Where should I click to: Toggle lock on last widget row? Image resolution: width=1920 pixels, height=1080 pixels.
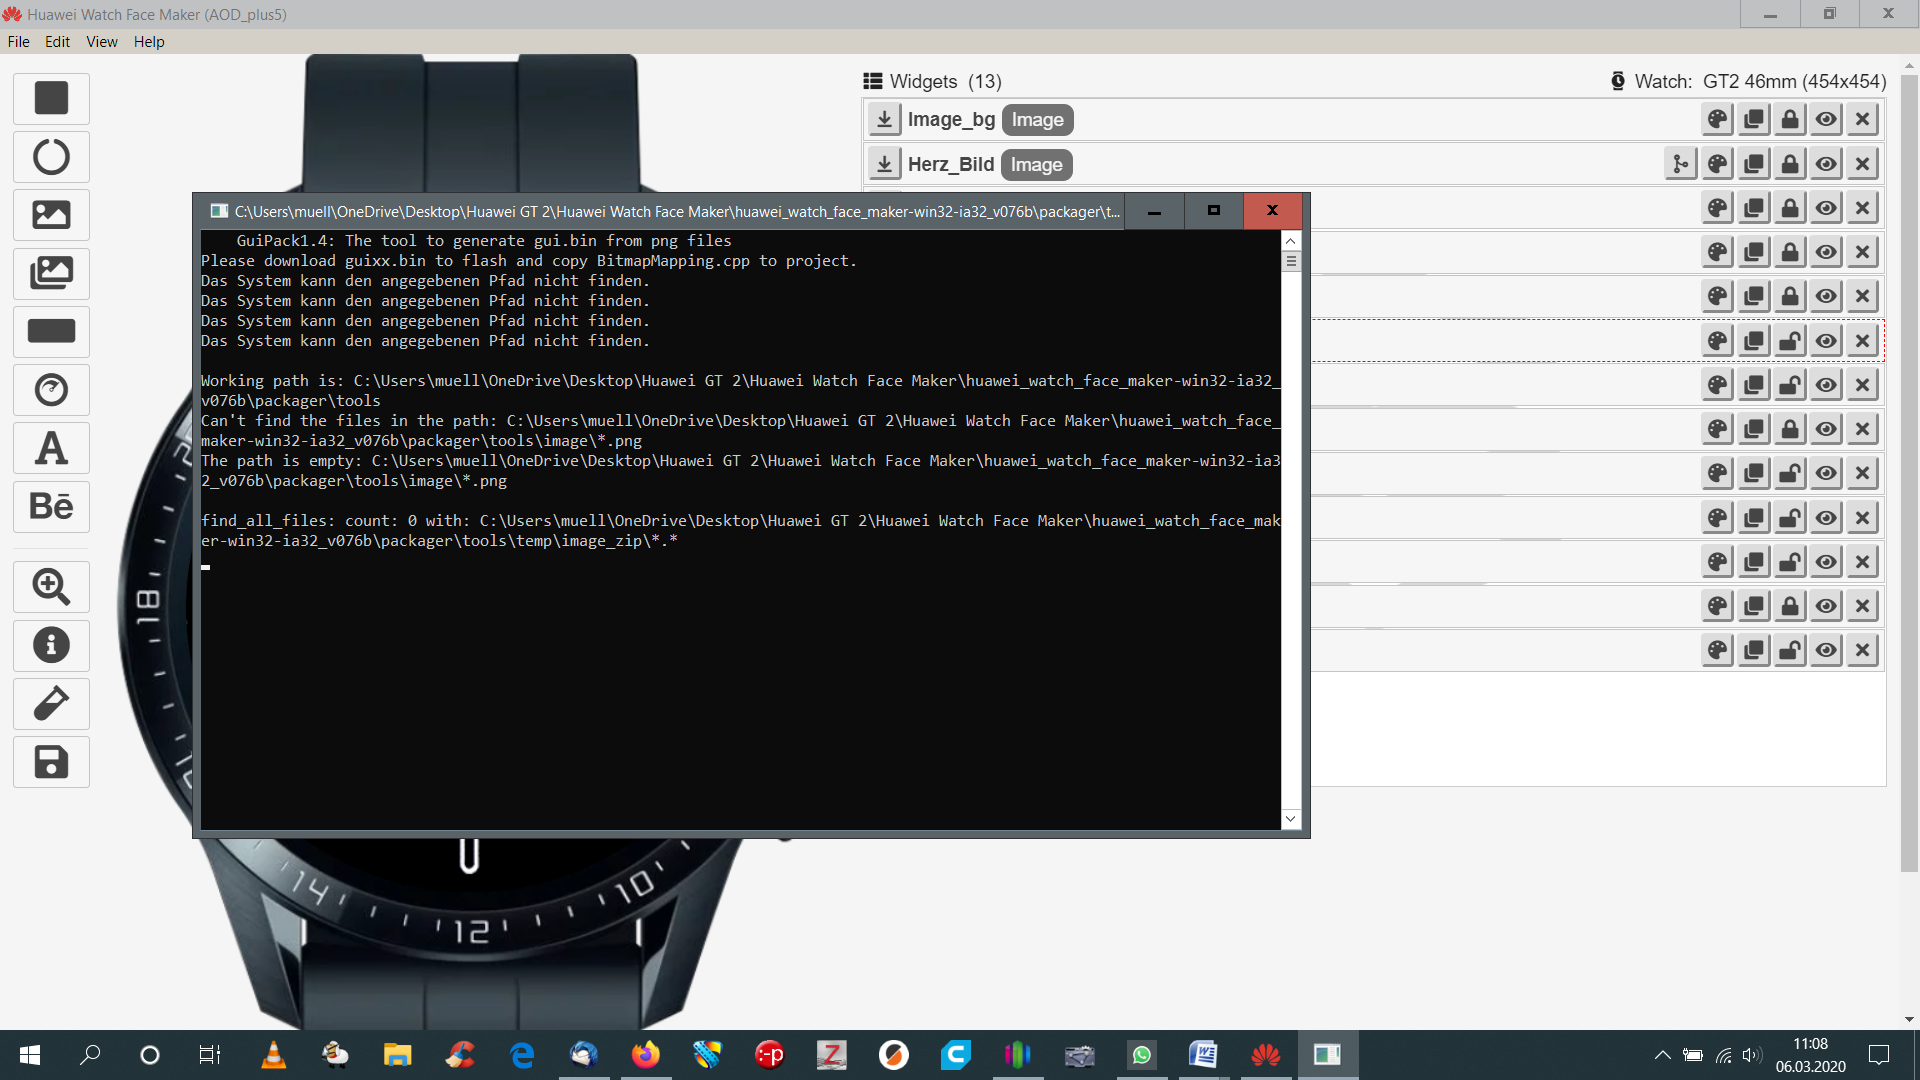click(1790, 650)
